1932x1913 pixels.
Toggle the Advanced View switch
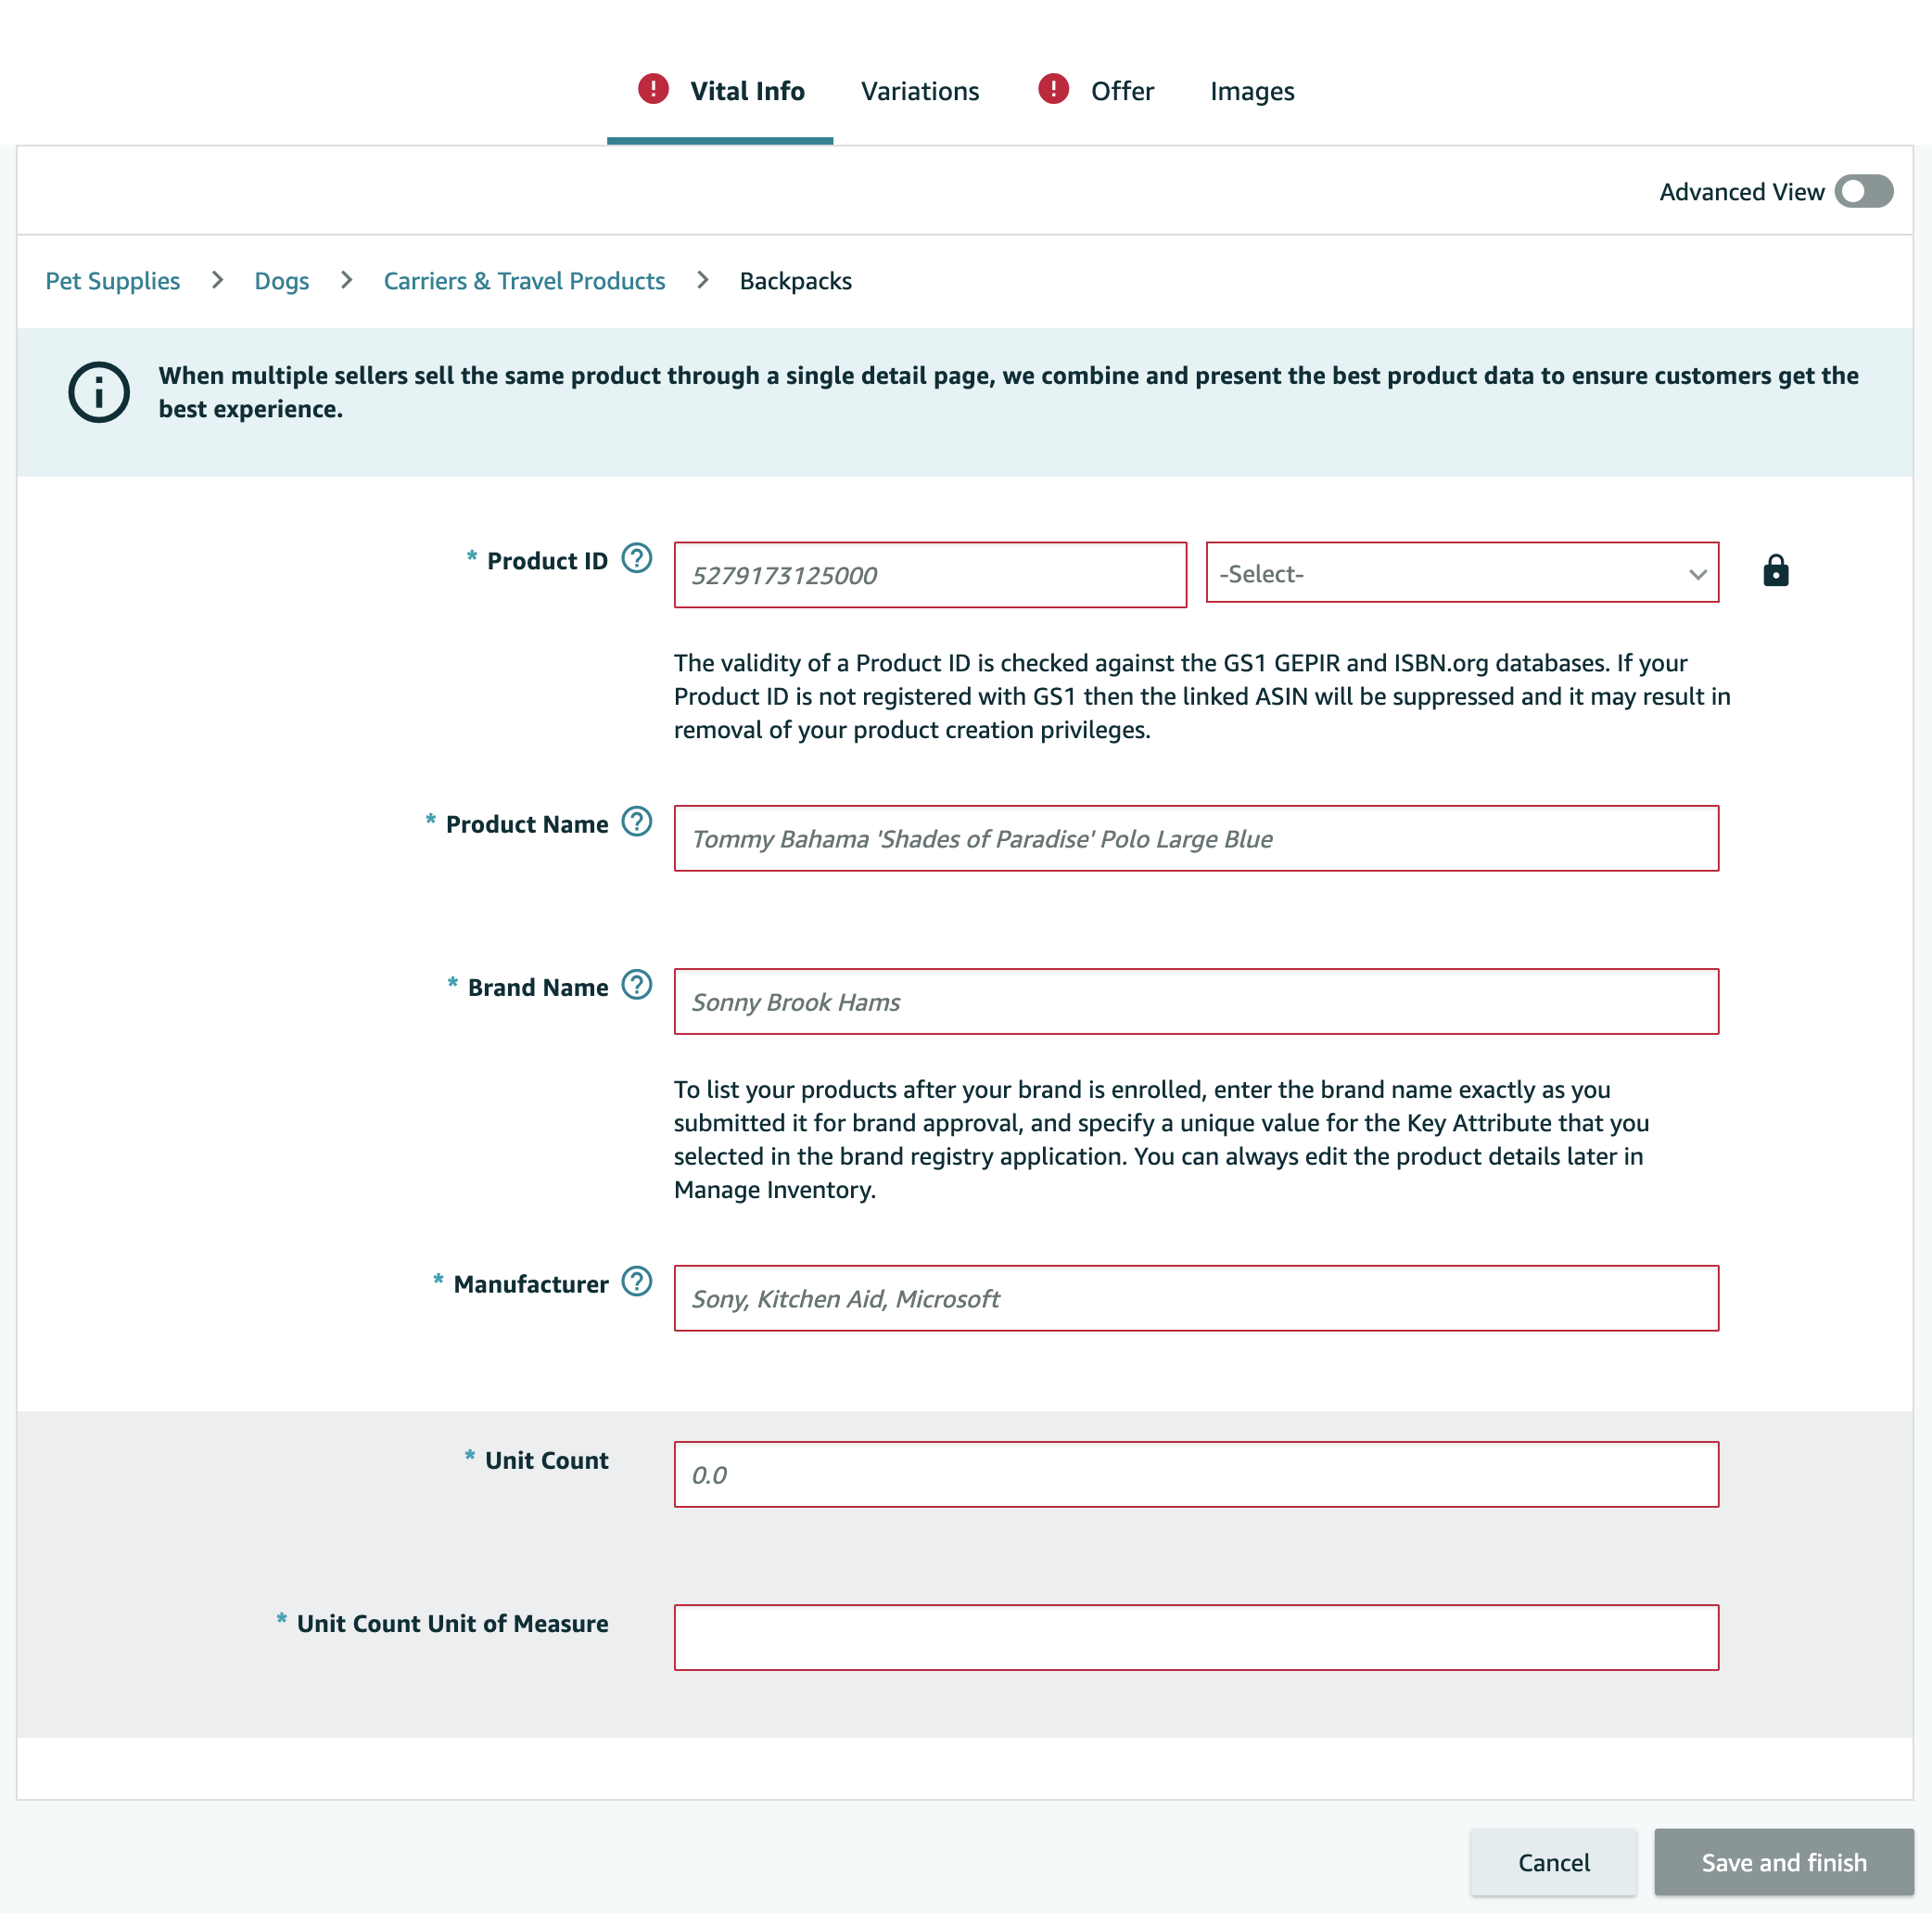[x=1863, y=191]
